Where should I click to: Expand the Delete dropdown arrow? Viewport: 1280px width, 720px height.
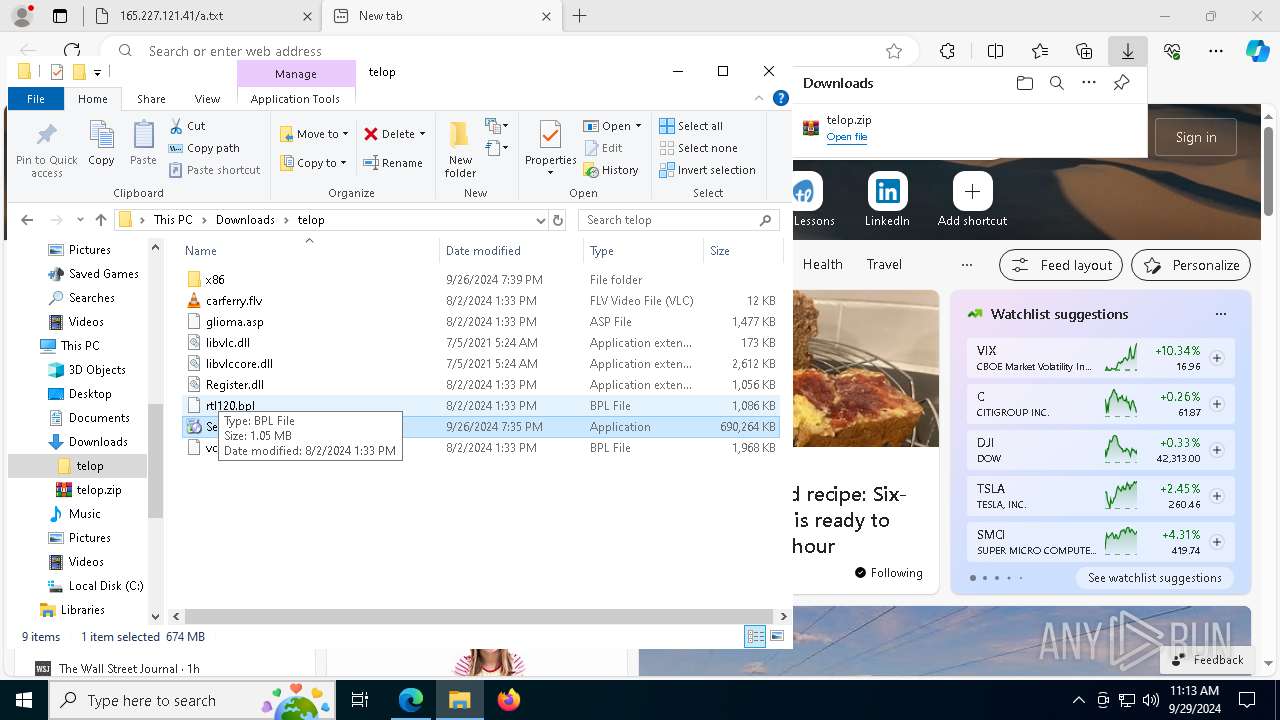pyautogui.click(x=422, y=134)
